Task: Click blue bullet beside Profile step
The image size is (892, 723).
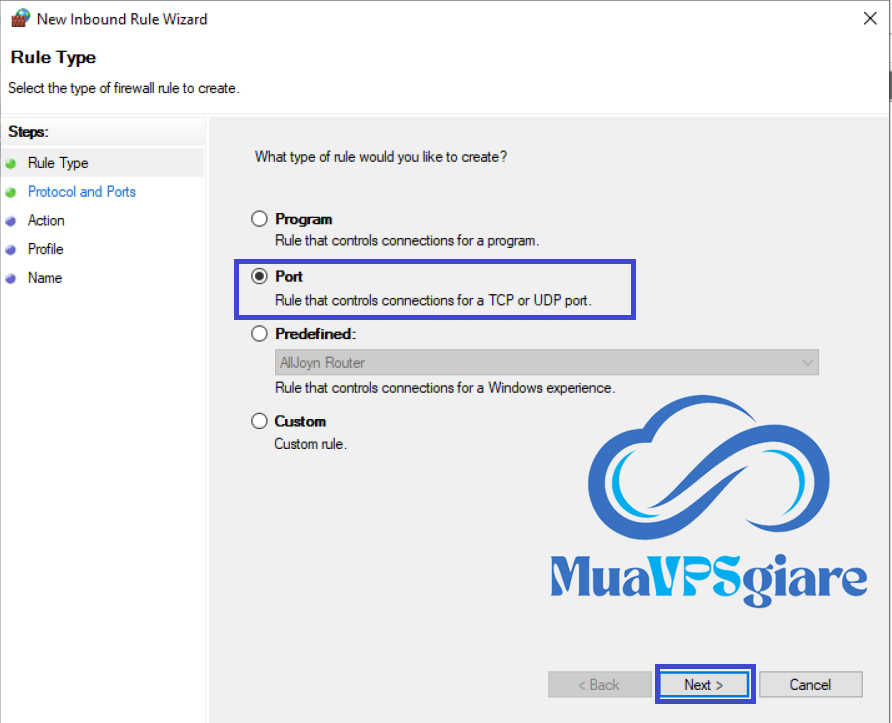Action: pyautogui.click(x=11, y=250)
